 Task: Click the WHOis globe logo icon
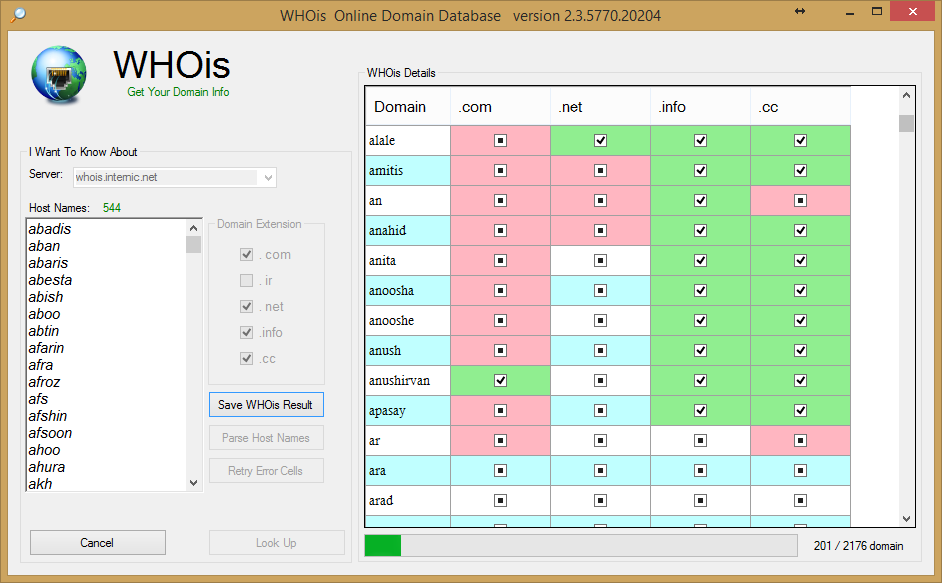59,75
